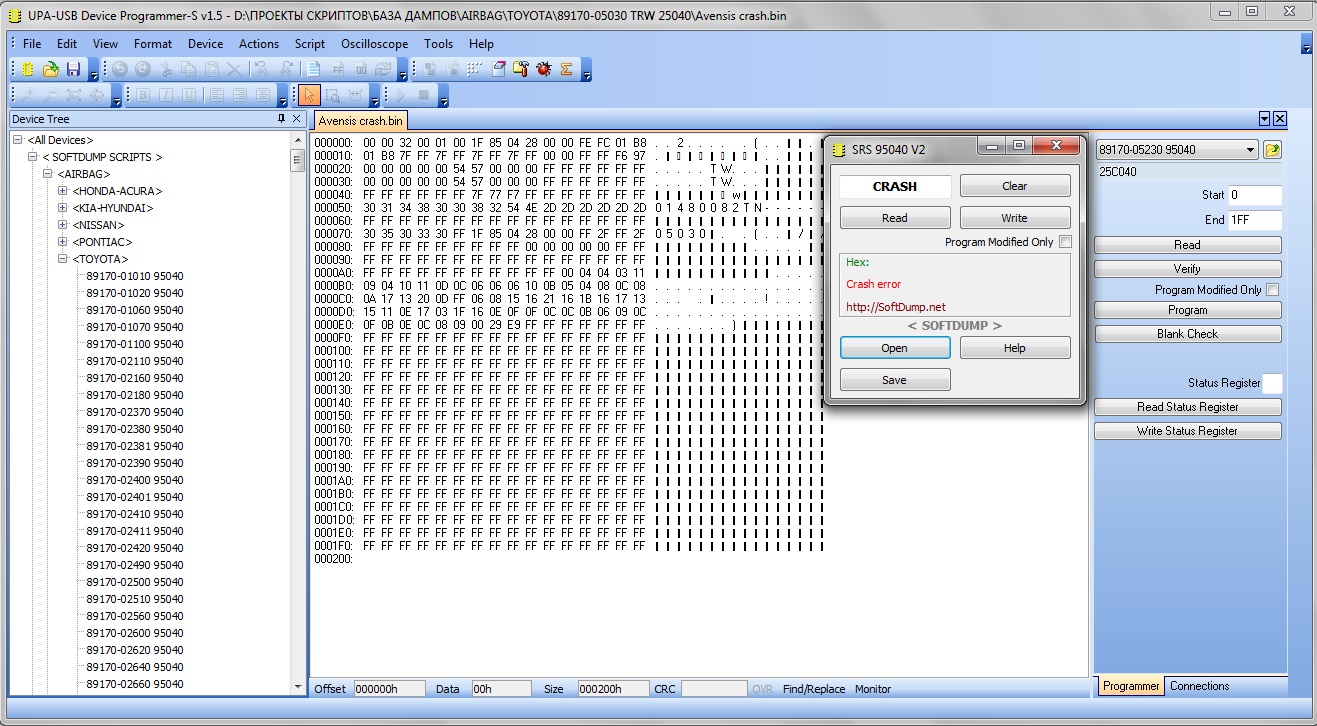Click the red bug debug icon

point(543,69)
